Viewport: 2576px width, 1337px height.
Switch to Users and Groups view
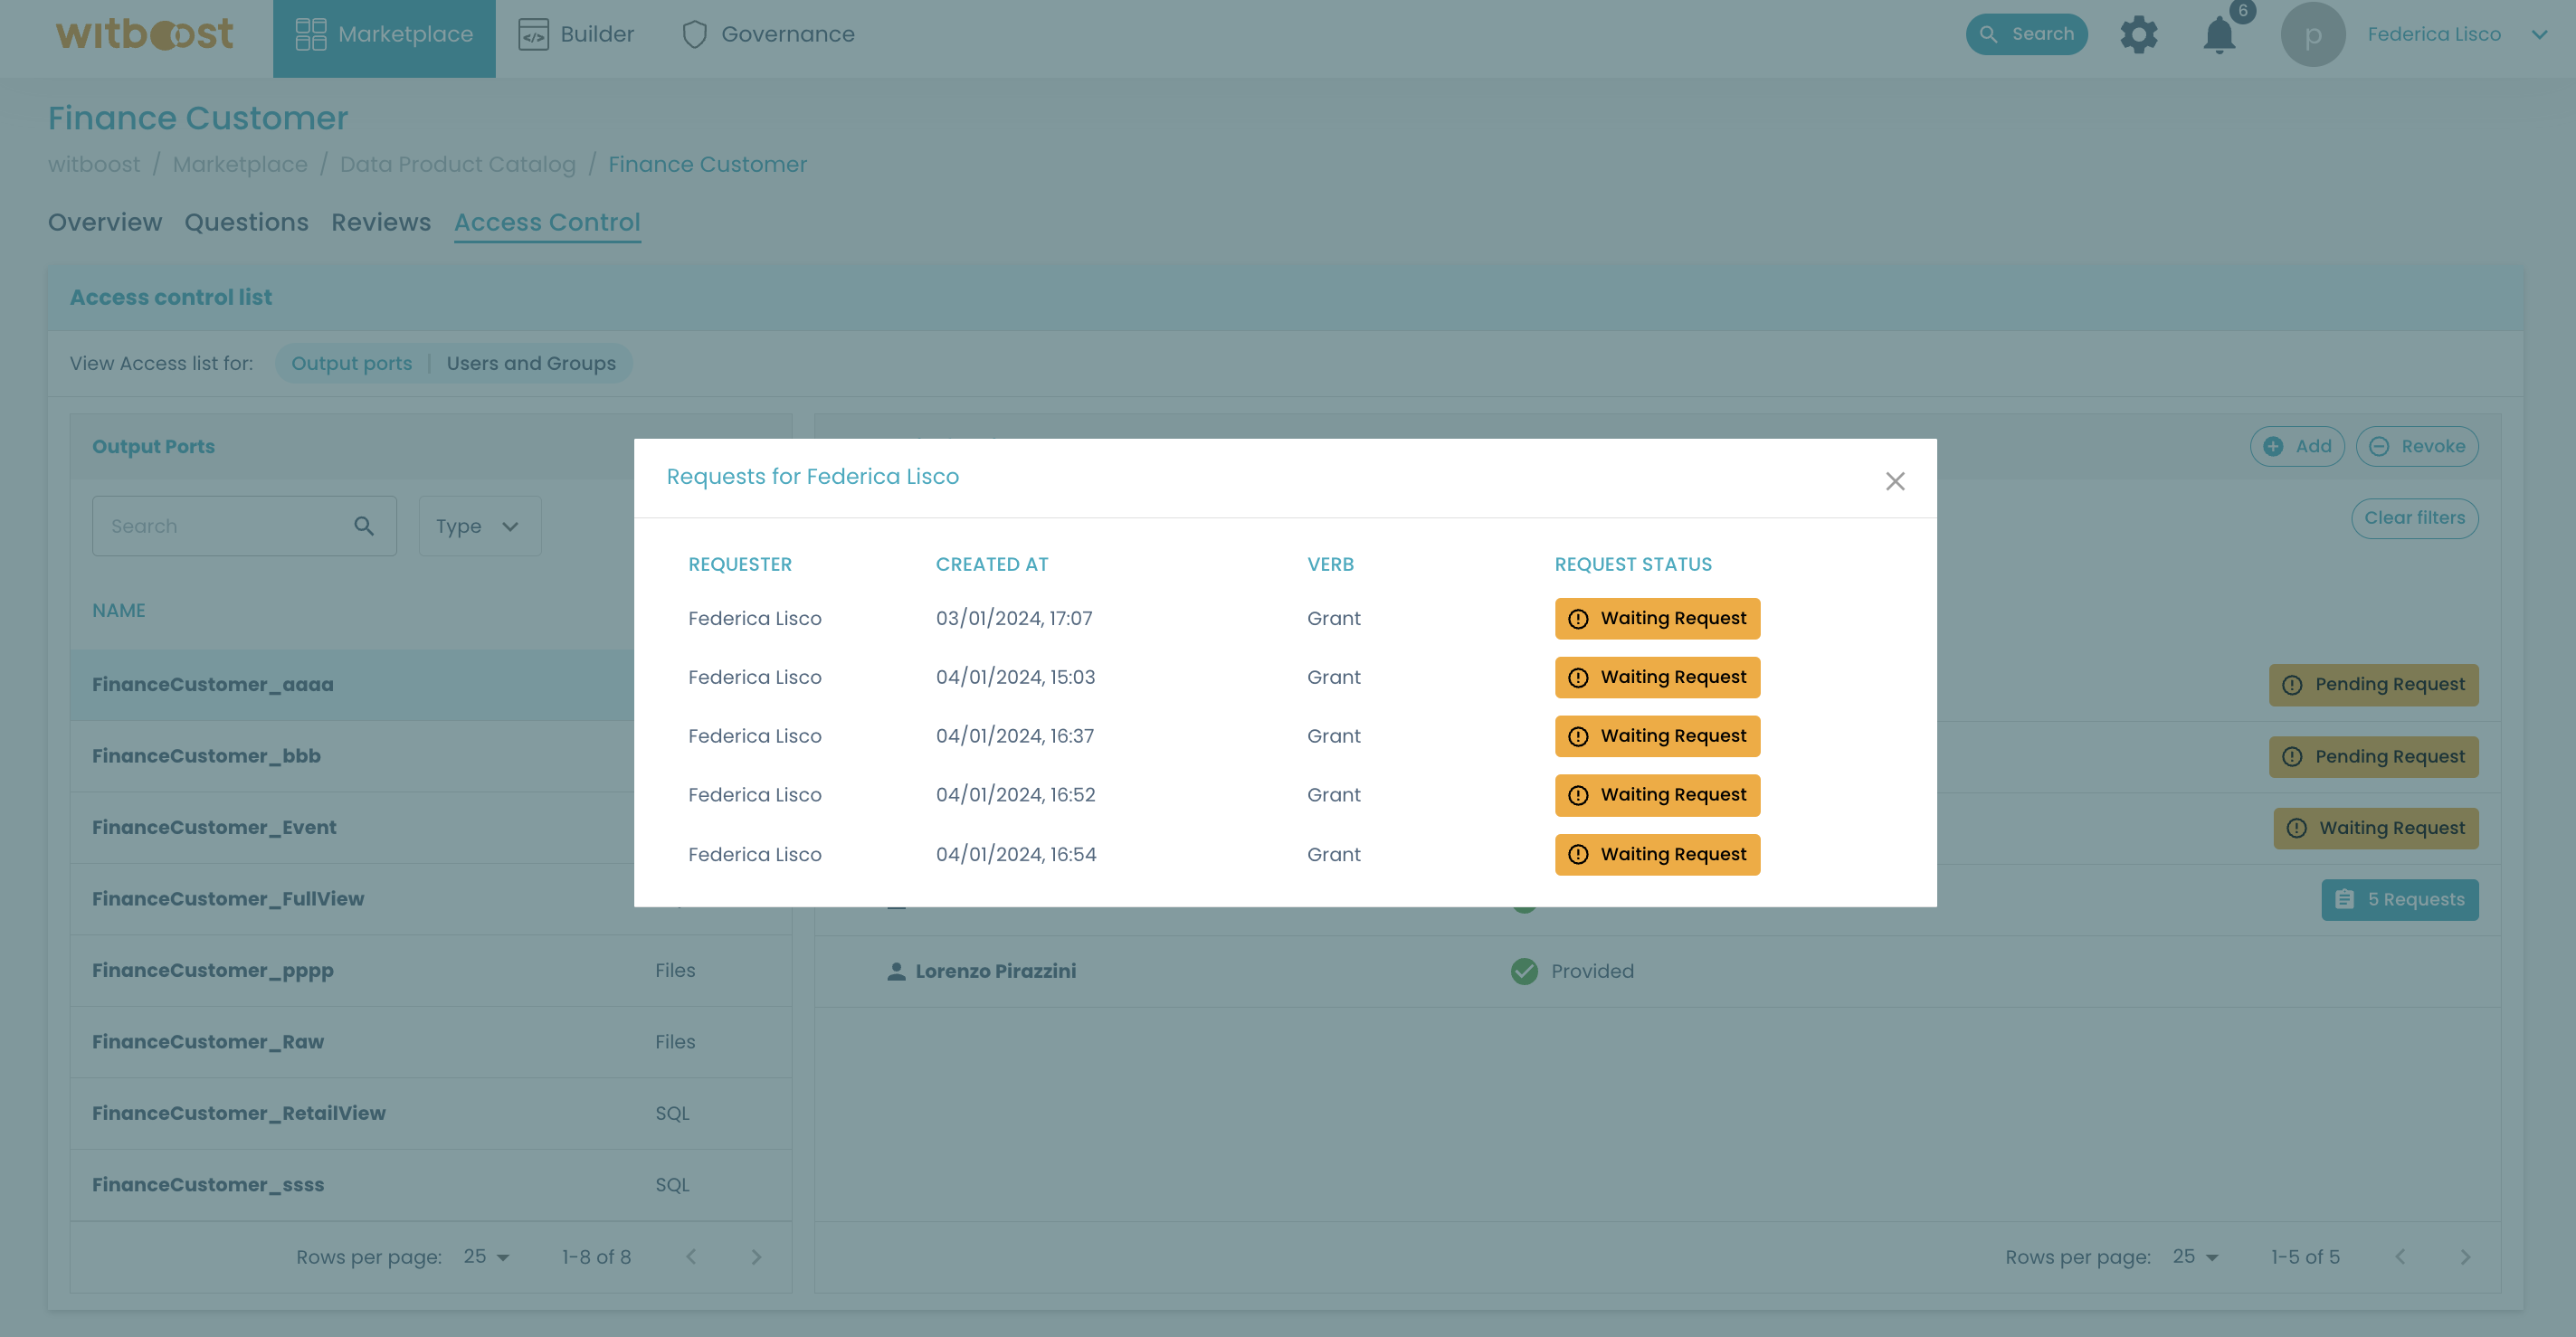coord(530,363)
